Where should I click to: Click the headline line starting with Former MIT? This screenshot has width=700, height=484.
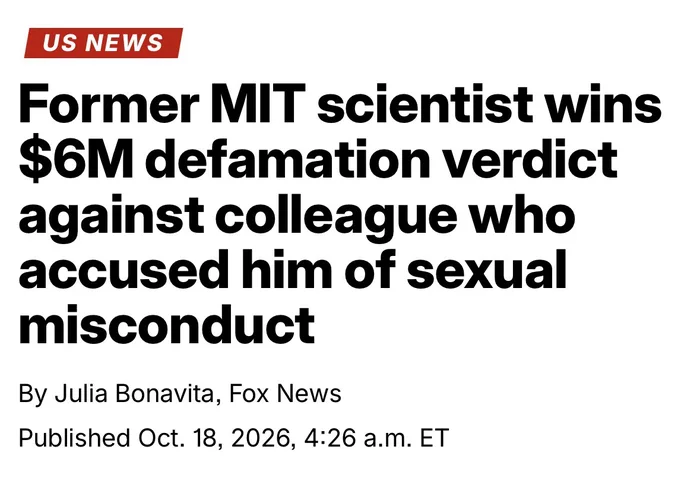coord(340,104)
